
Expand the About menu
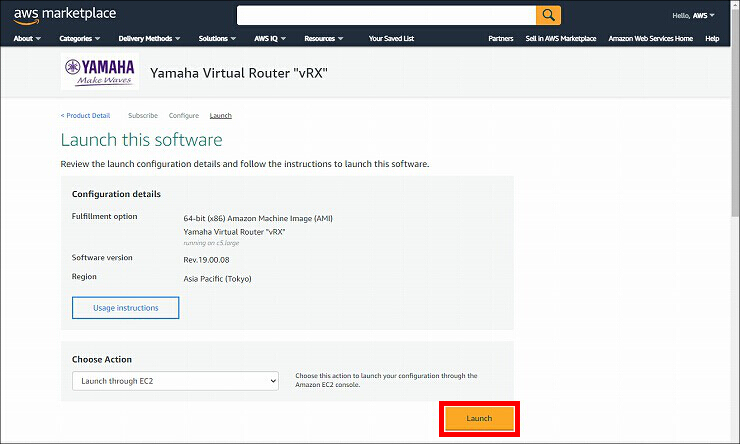point(27,38)
